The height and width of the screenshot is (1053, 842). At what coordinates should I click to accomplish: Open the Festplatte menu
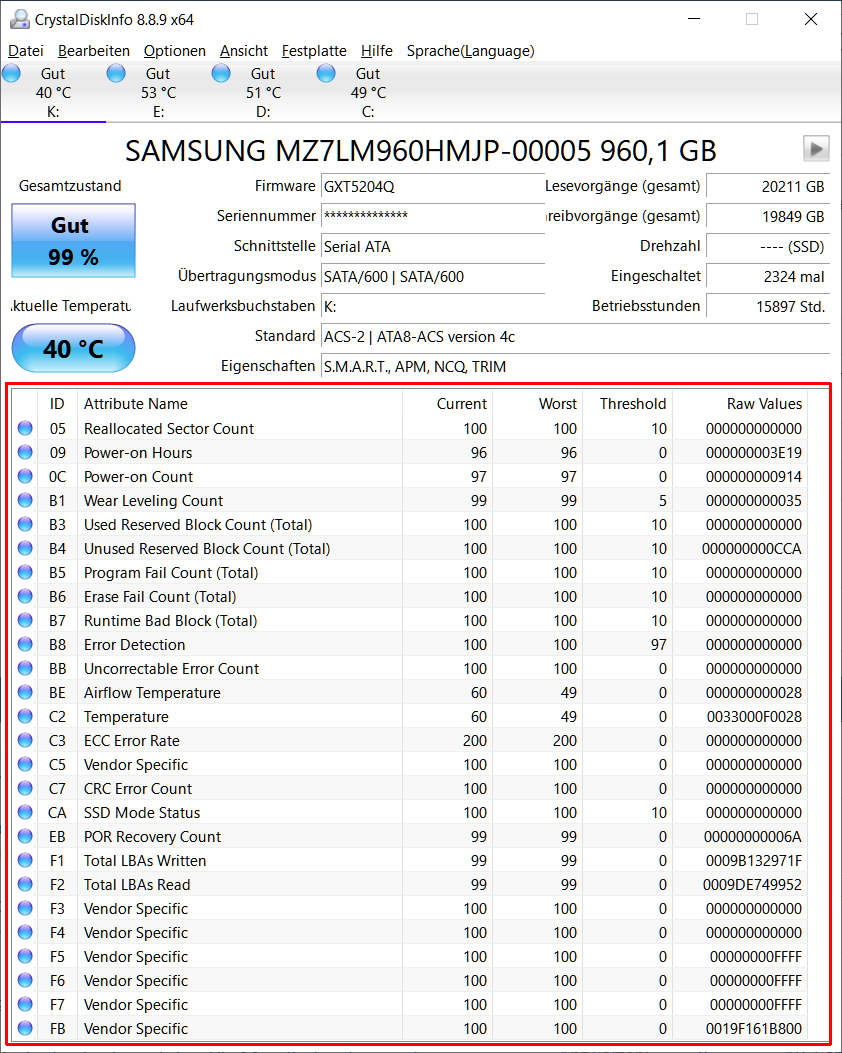(314, 51)
